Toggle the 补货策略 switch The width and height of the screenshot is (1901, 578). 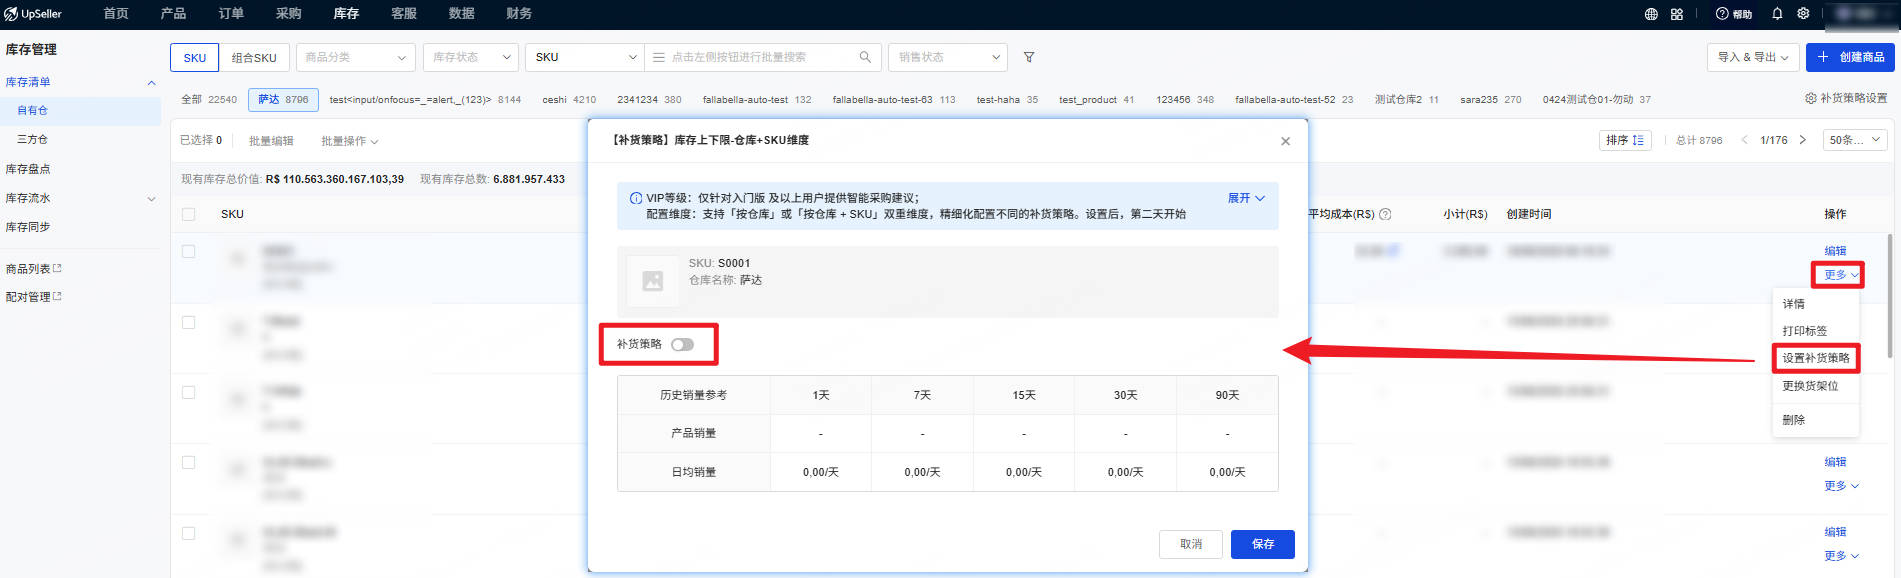(x=683, y=344)
